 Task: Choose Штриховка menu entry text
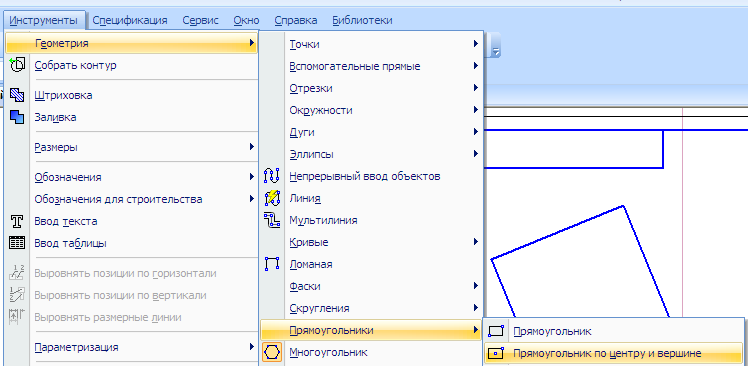(x=63, y=95)
